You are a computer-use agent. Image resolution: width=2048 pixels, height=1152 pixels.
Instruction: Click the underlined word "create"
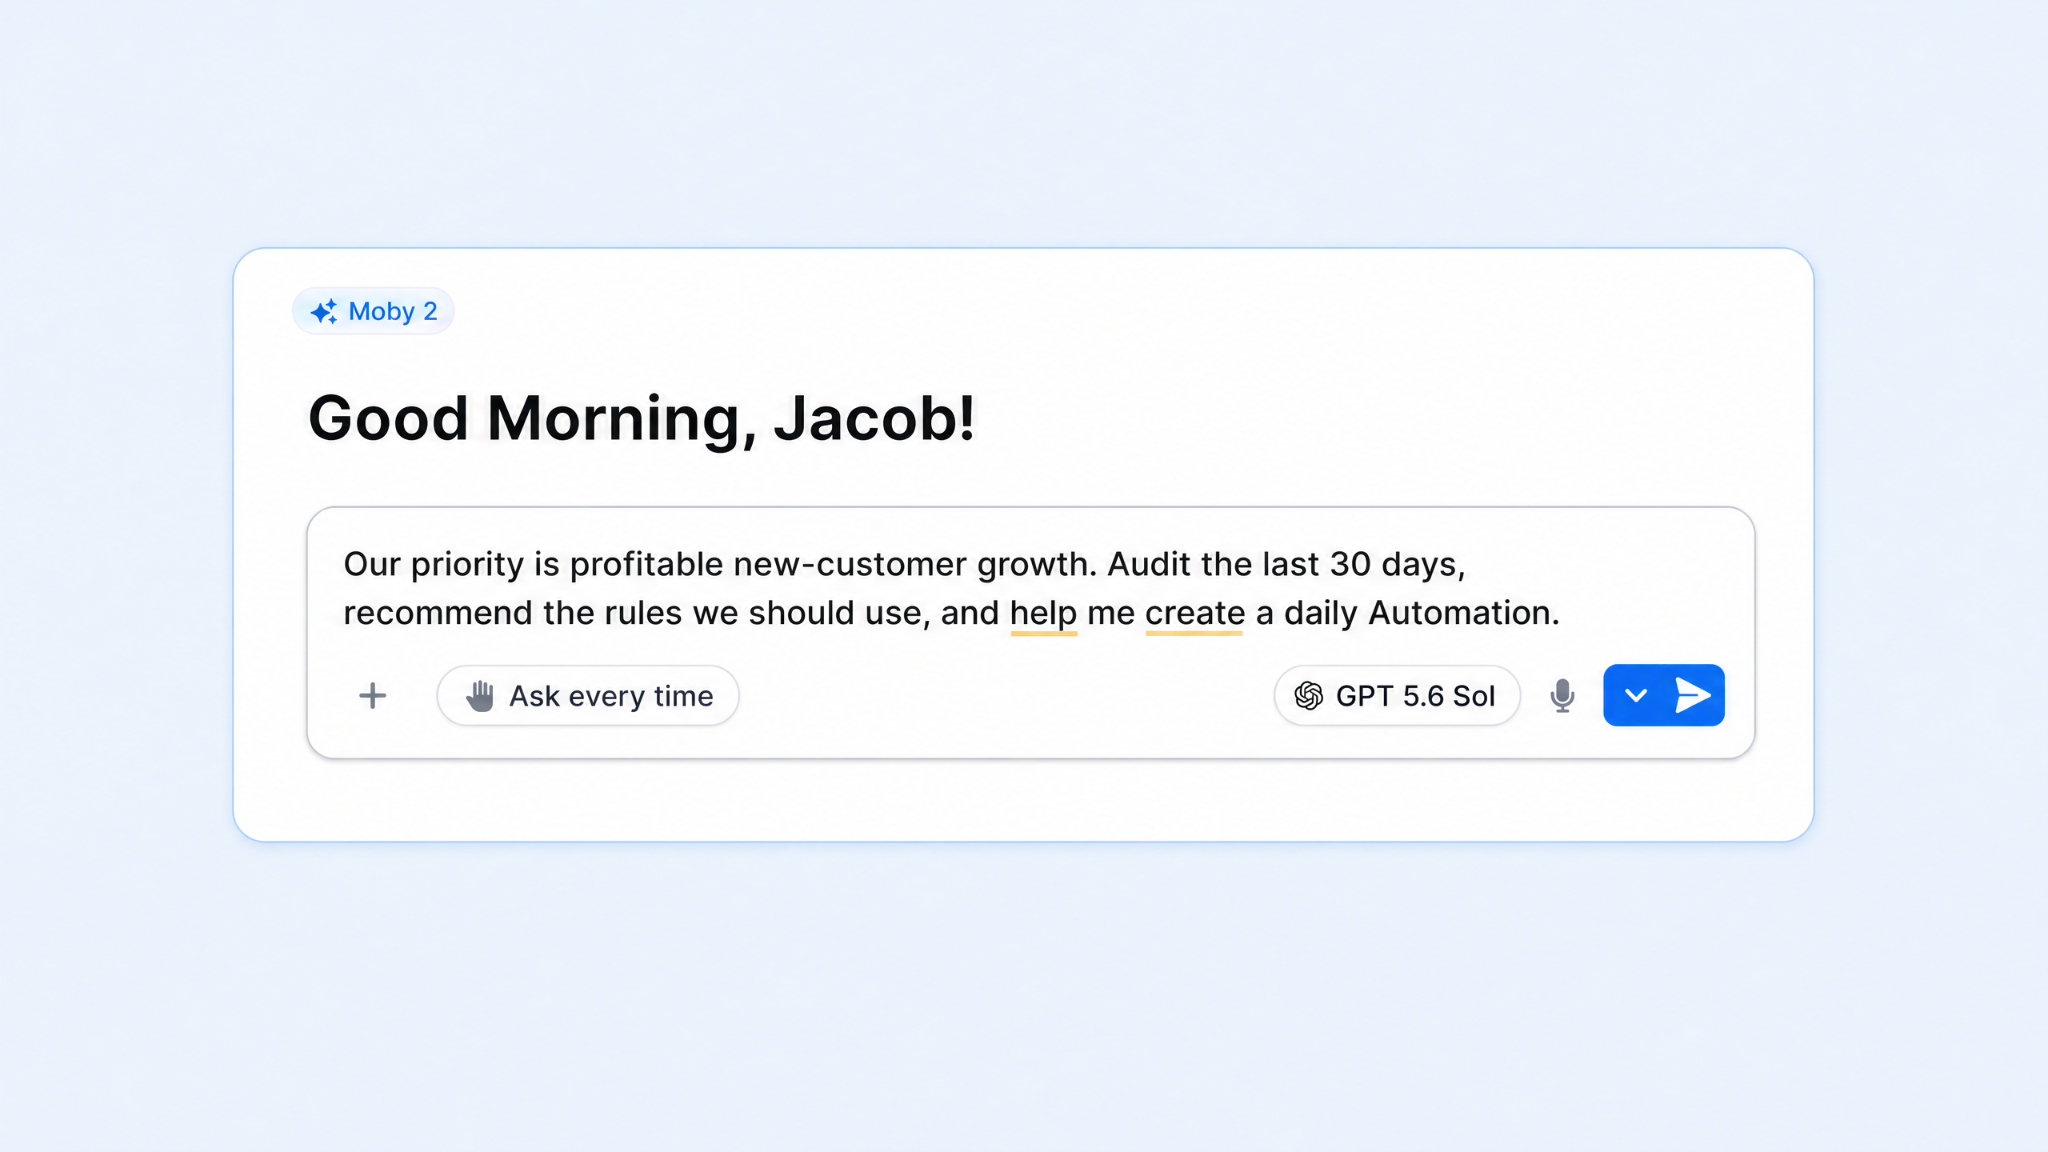pos(1195,613)
